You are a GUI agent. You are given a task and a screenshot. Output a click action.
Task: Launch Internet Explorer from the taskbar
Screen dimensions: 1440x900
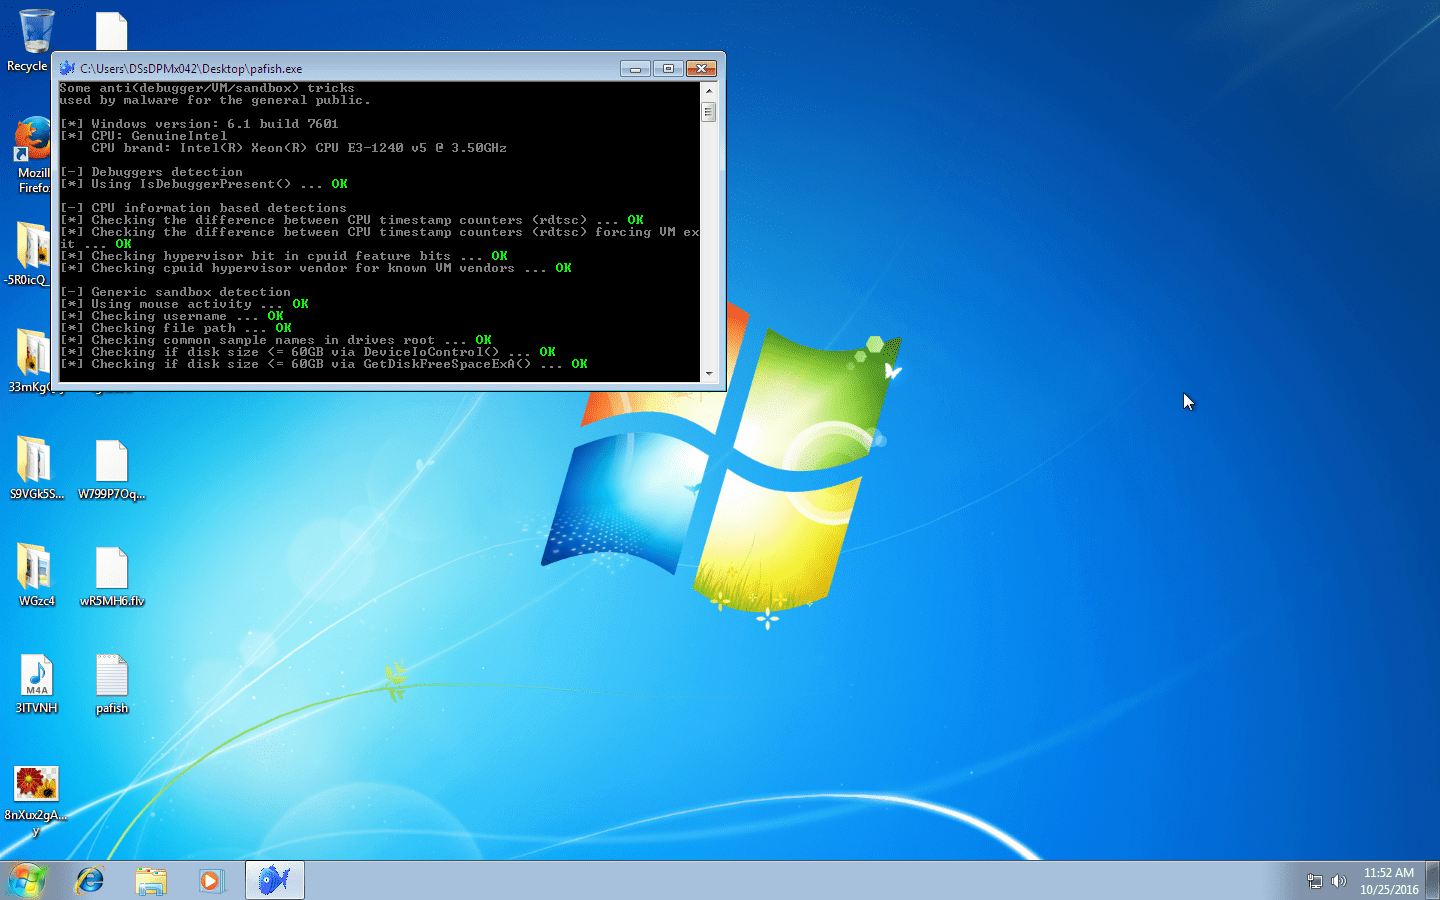tap(90, 880)
